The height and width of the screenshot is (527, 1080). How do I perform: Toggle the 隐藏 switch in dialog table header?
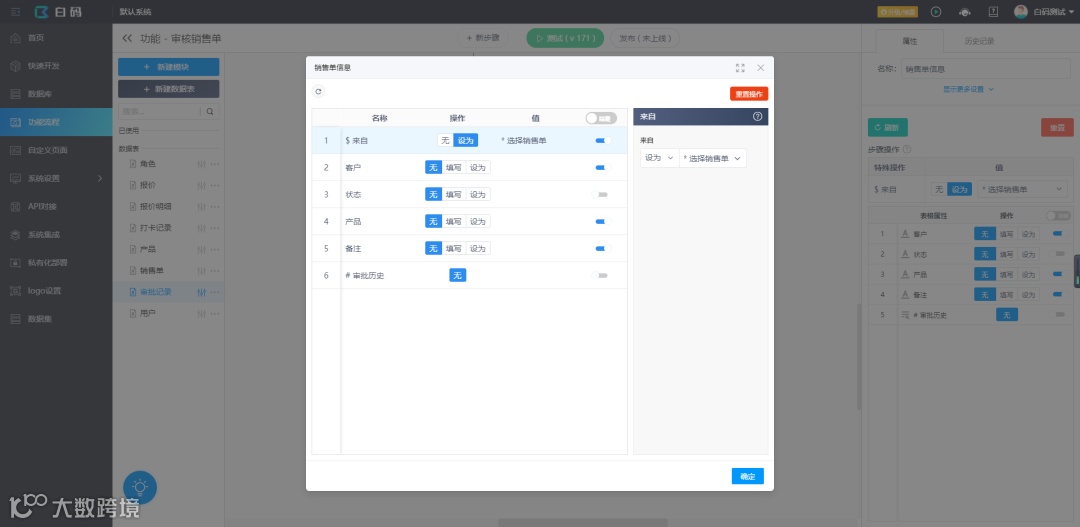(601, 118)
